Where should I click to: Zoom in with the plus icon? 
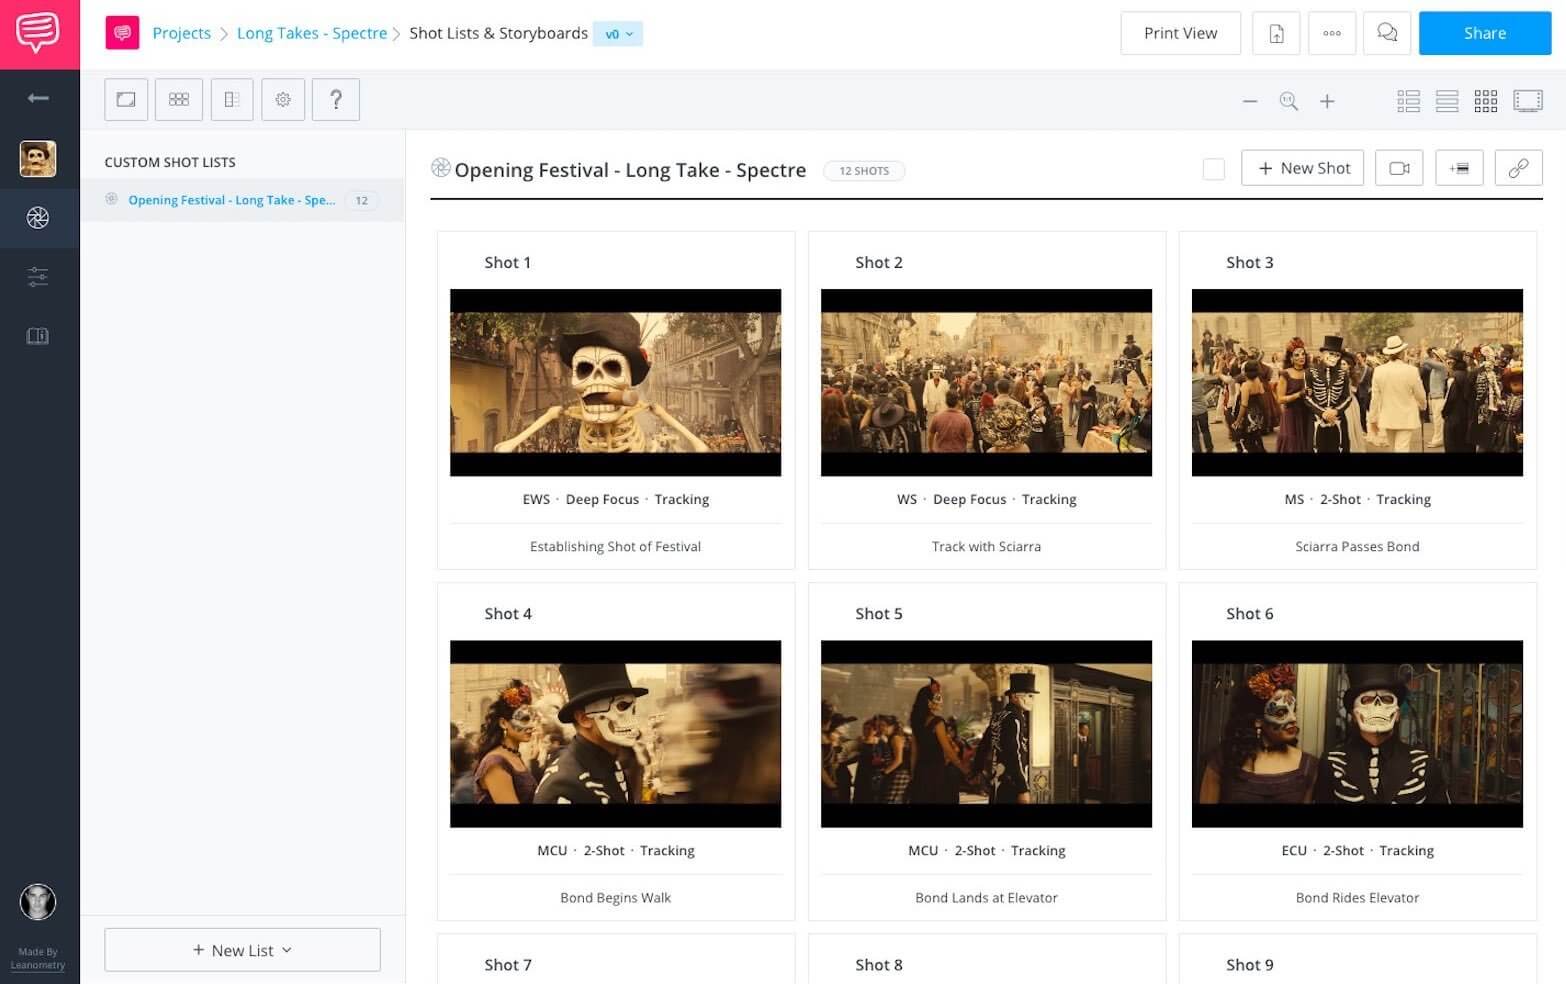[x=1327, y=101]
